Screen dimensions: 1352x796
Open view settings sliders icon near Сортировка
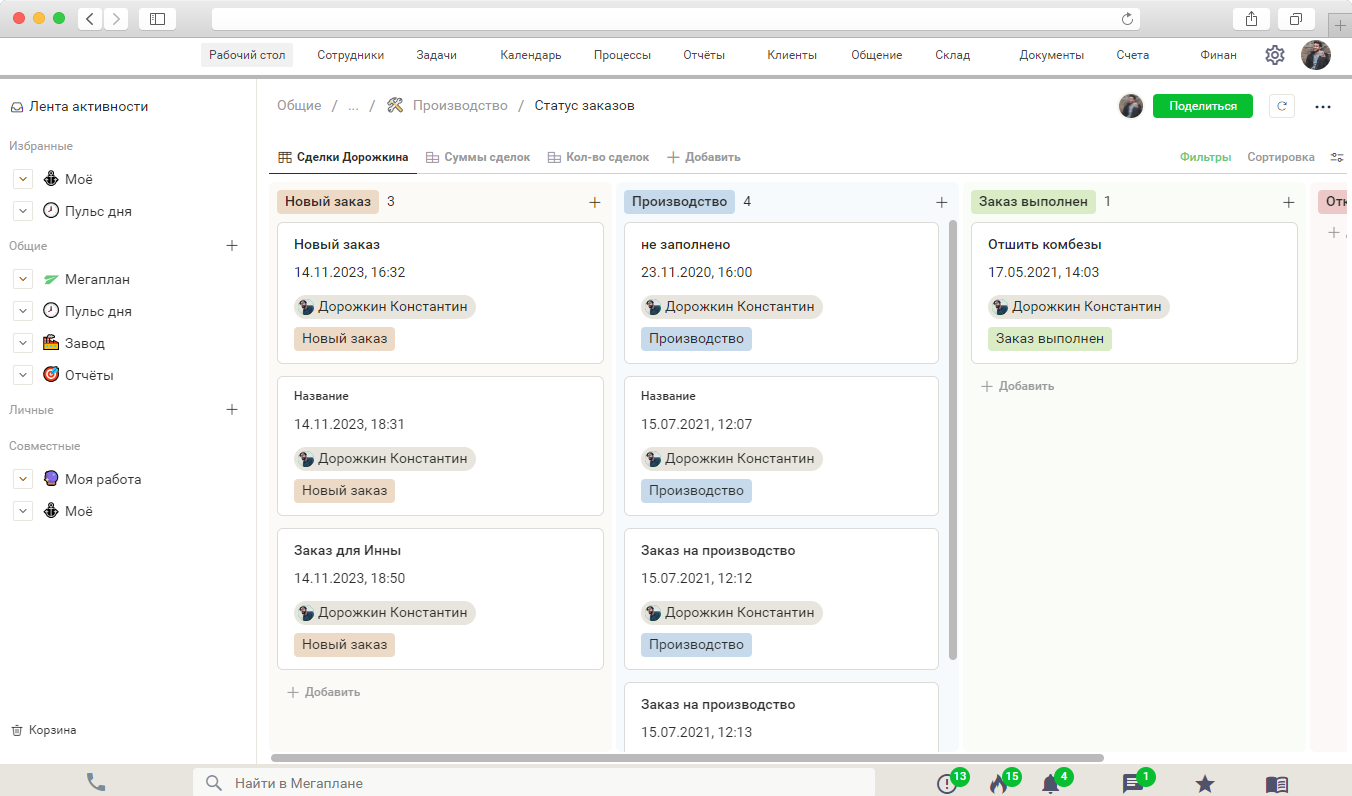click(x=1337, y=157)
